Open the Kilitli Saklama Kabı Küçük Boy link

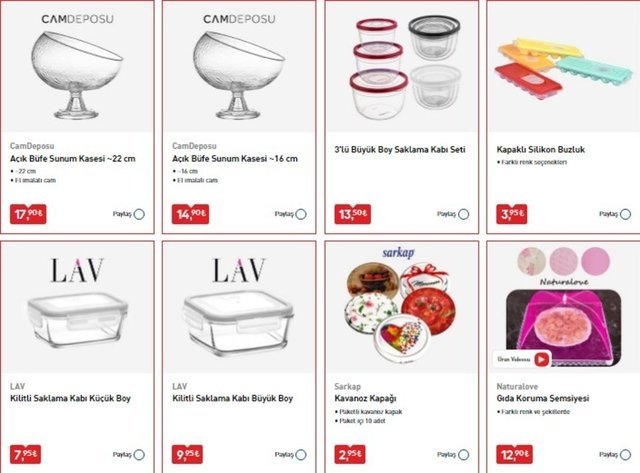point(70,398)
